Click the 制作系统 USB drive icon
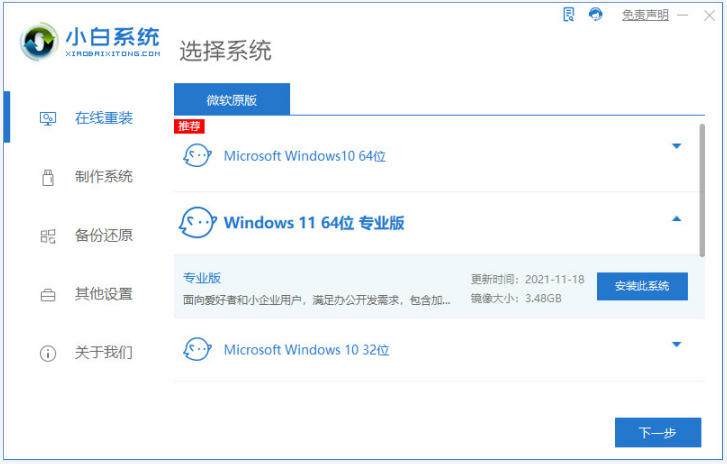 click(x=47, y=177)
